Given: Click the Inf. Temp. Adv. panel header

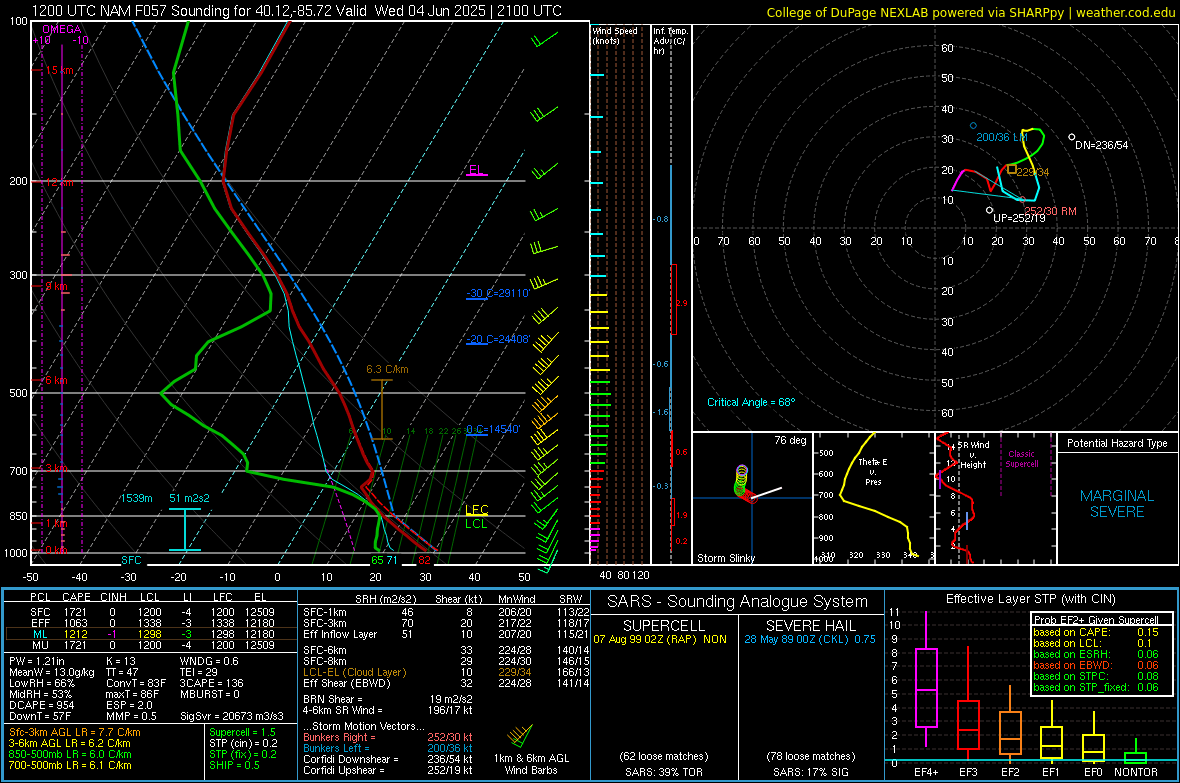Looking at the screenshot, I should click(670, 41).
